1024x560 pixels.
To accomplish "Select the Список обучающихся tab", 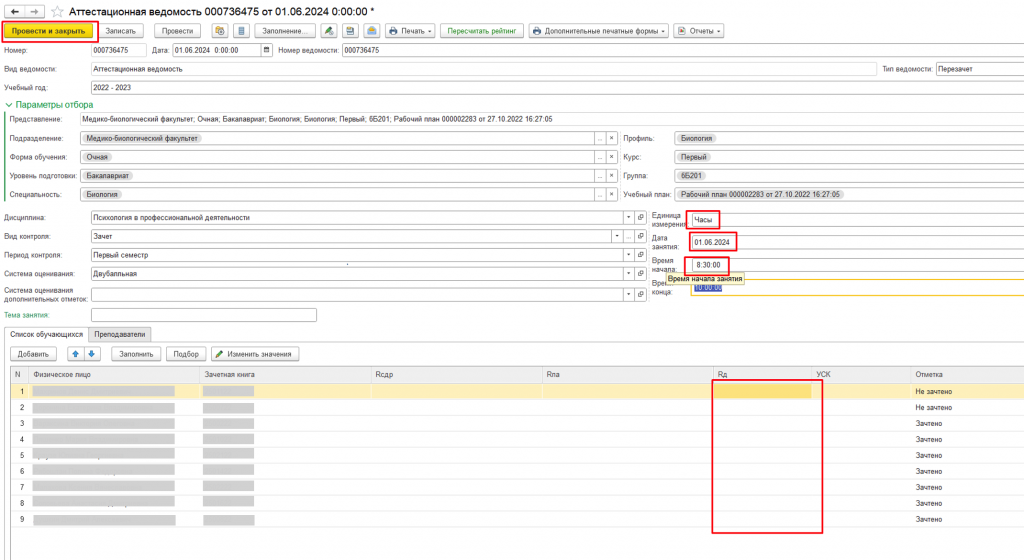I will pos(45,334).
